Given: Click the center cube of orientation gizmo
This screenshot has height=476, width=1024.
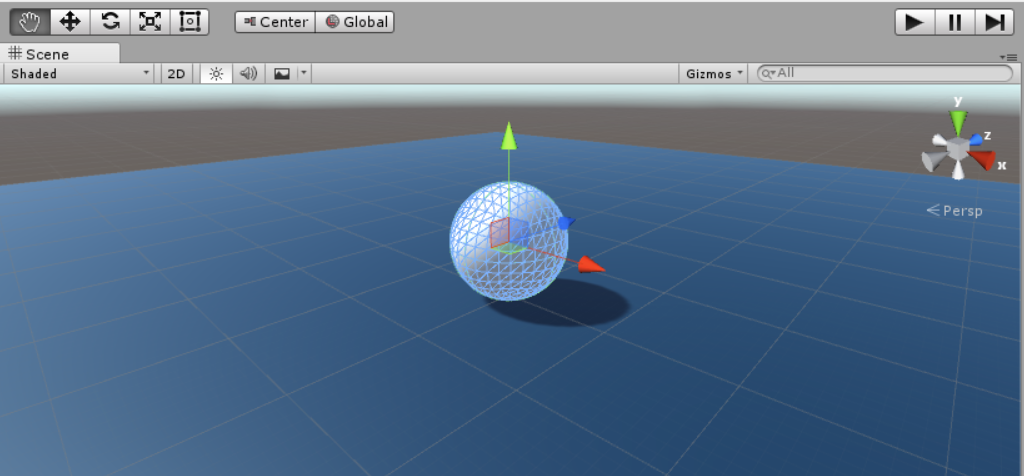Looking at the screenshot, I should click(x=957, y=149).
